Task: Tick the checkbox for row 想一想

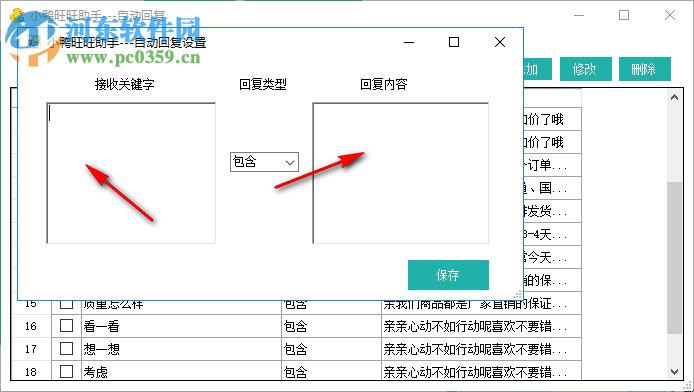Action: (x=66, y=349)
